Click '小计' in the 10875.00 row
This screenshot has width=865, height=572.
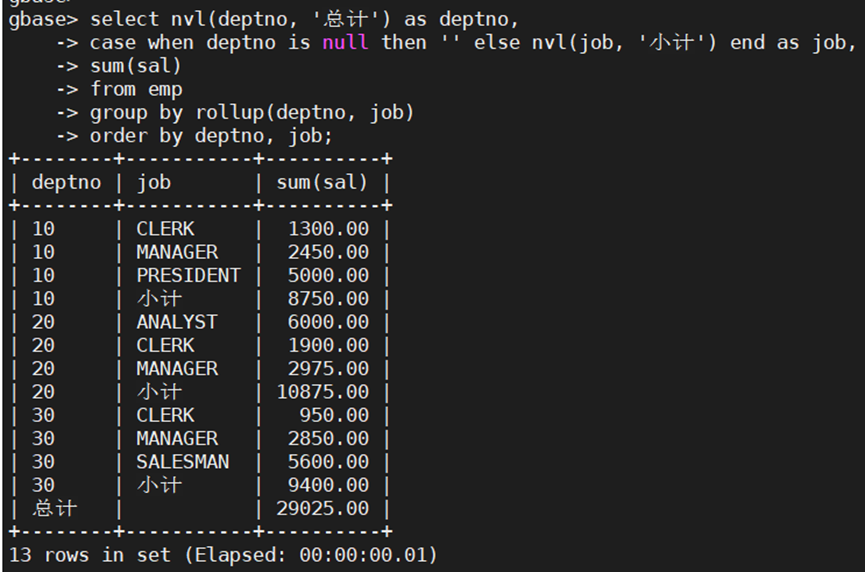point(159,392)
